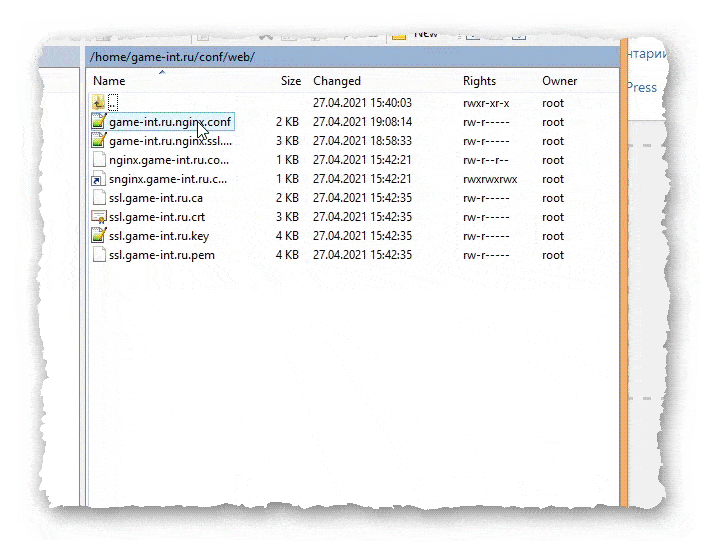Select file ssl.game-int.ru.key
This screenshot has height=544, width=704.
(159, 236)
